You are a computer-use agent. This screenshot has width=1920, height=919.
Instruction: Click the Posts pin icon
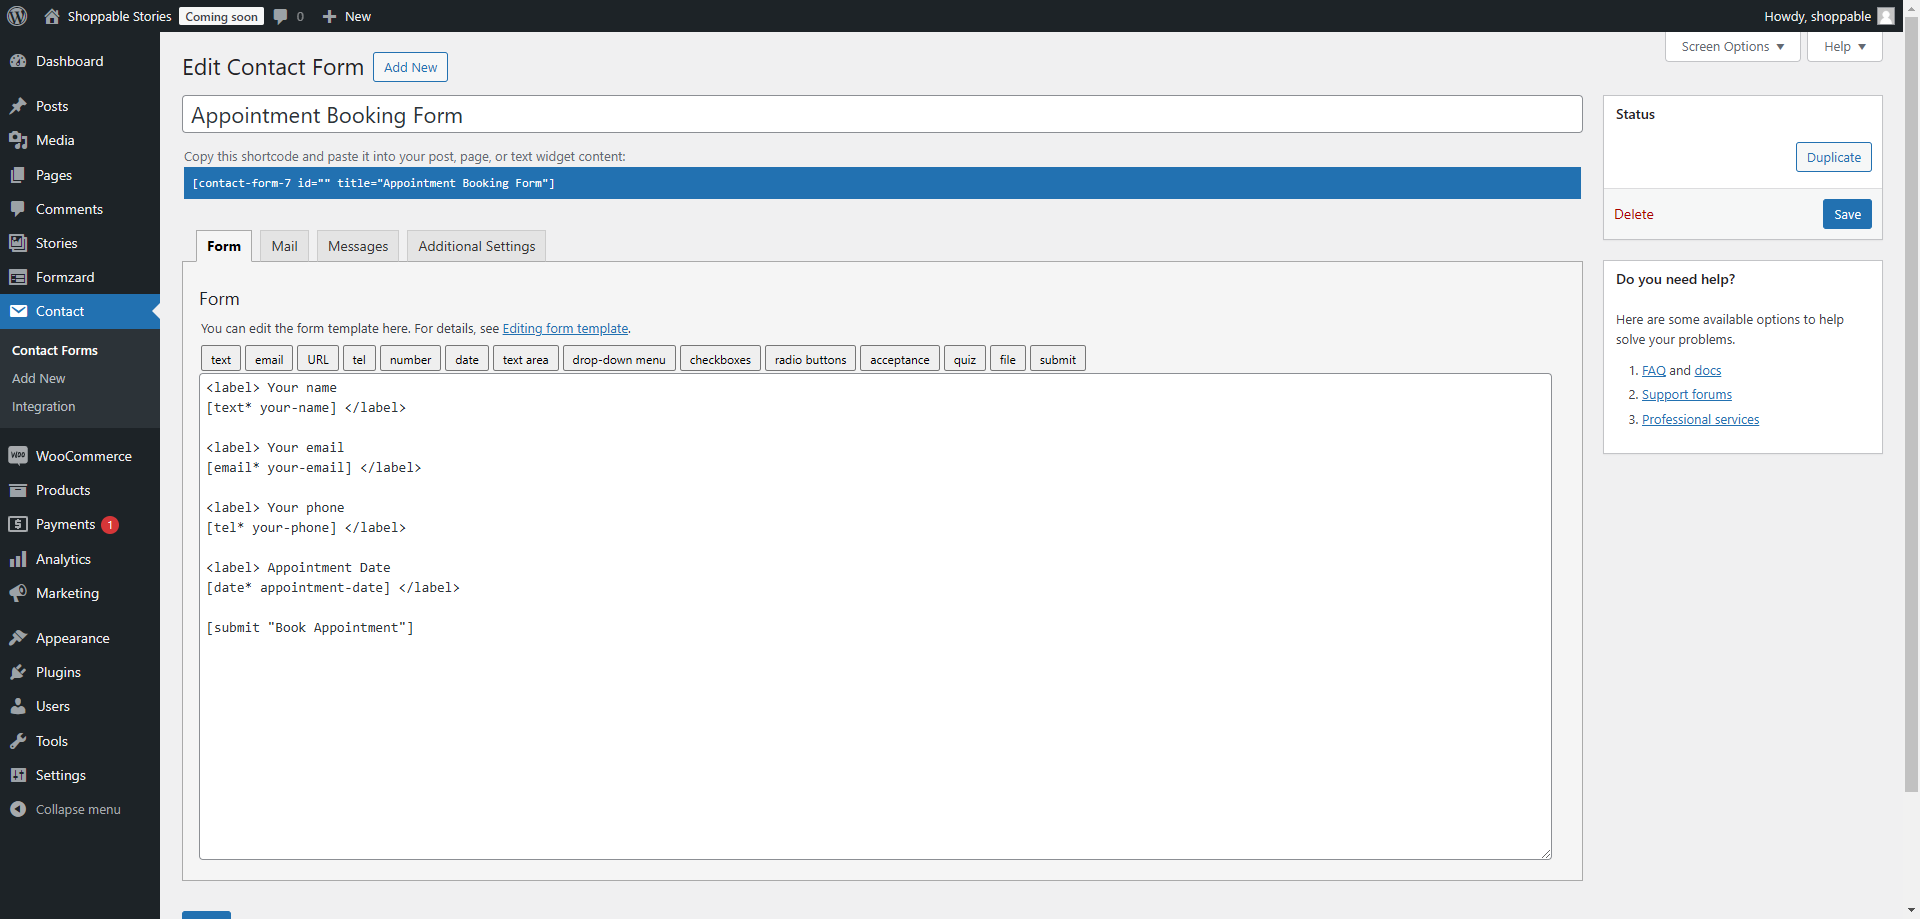(18, 106)
